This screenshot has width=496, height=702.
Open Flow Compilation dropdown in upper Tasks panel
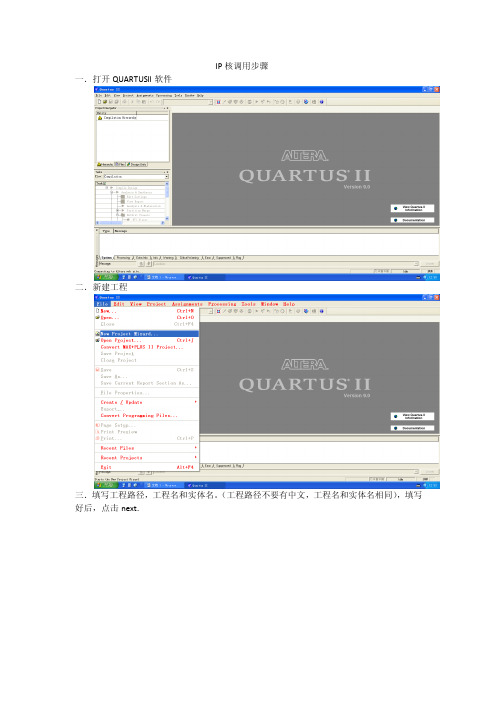pyautogui.click(x=167, y=177)
